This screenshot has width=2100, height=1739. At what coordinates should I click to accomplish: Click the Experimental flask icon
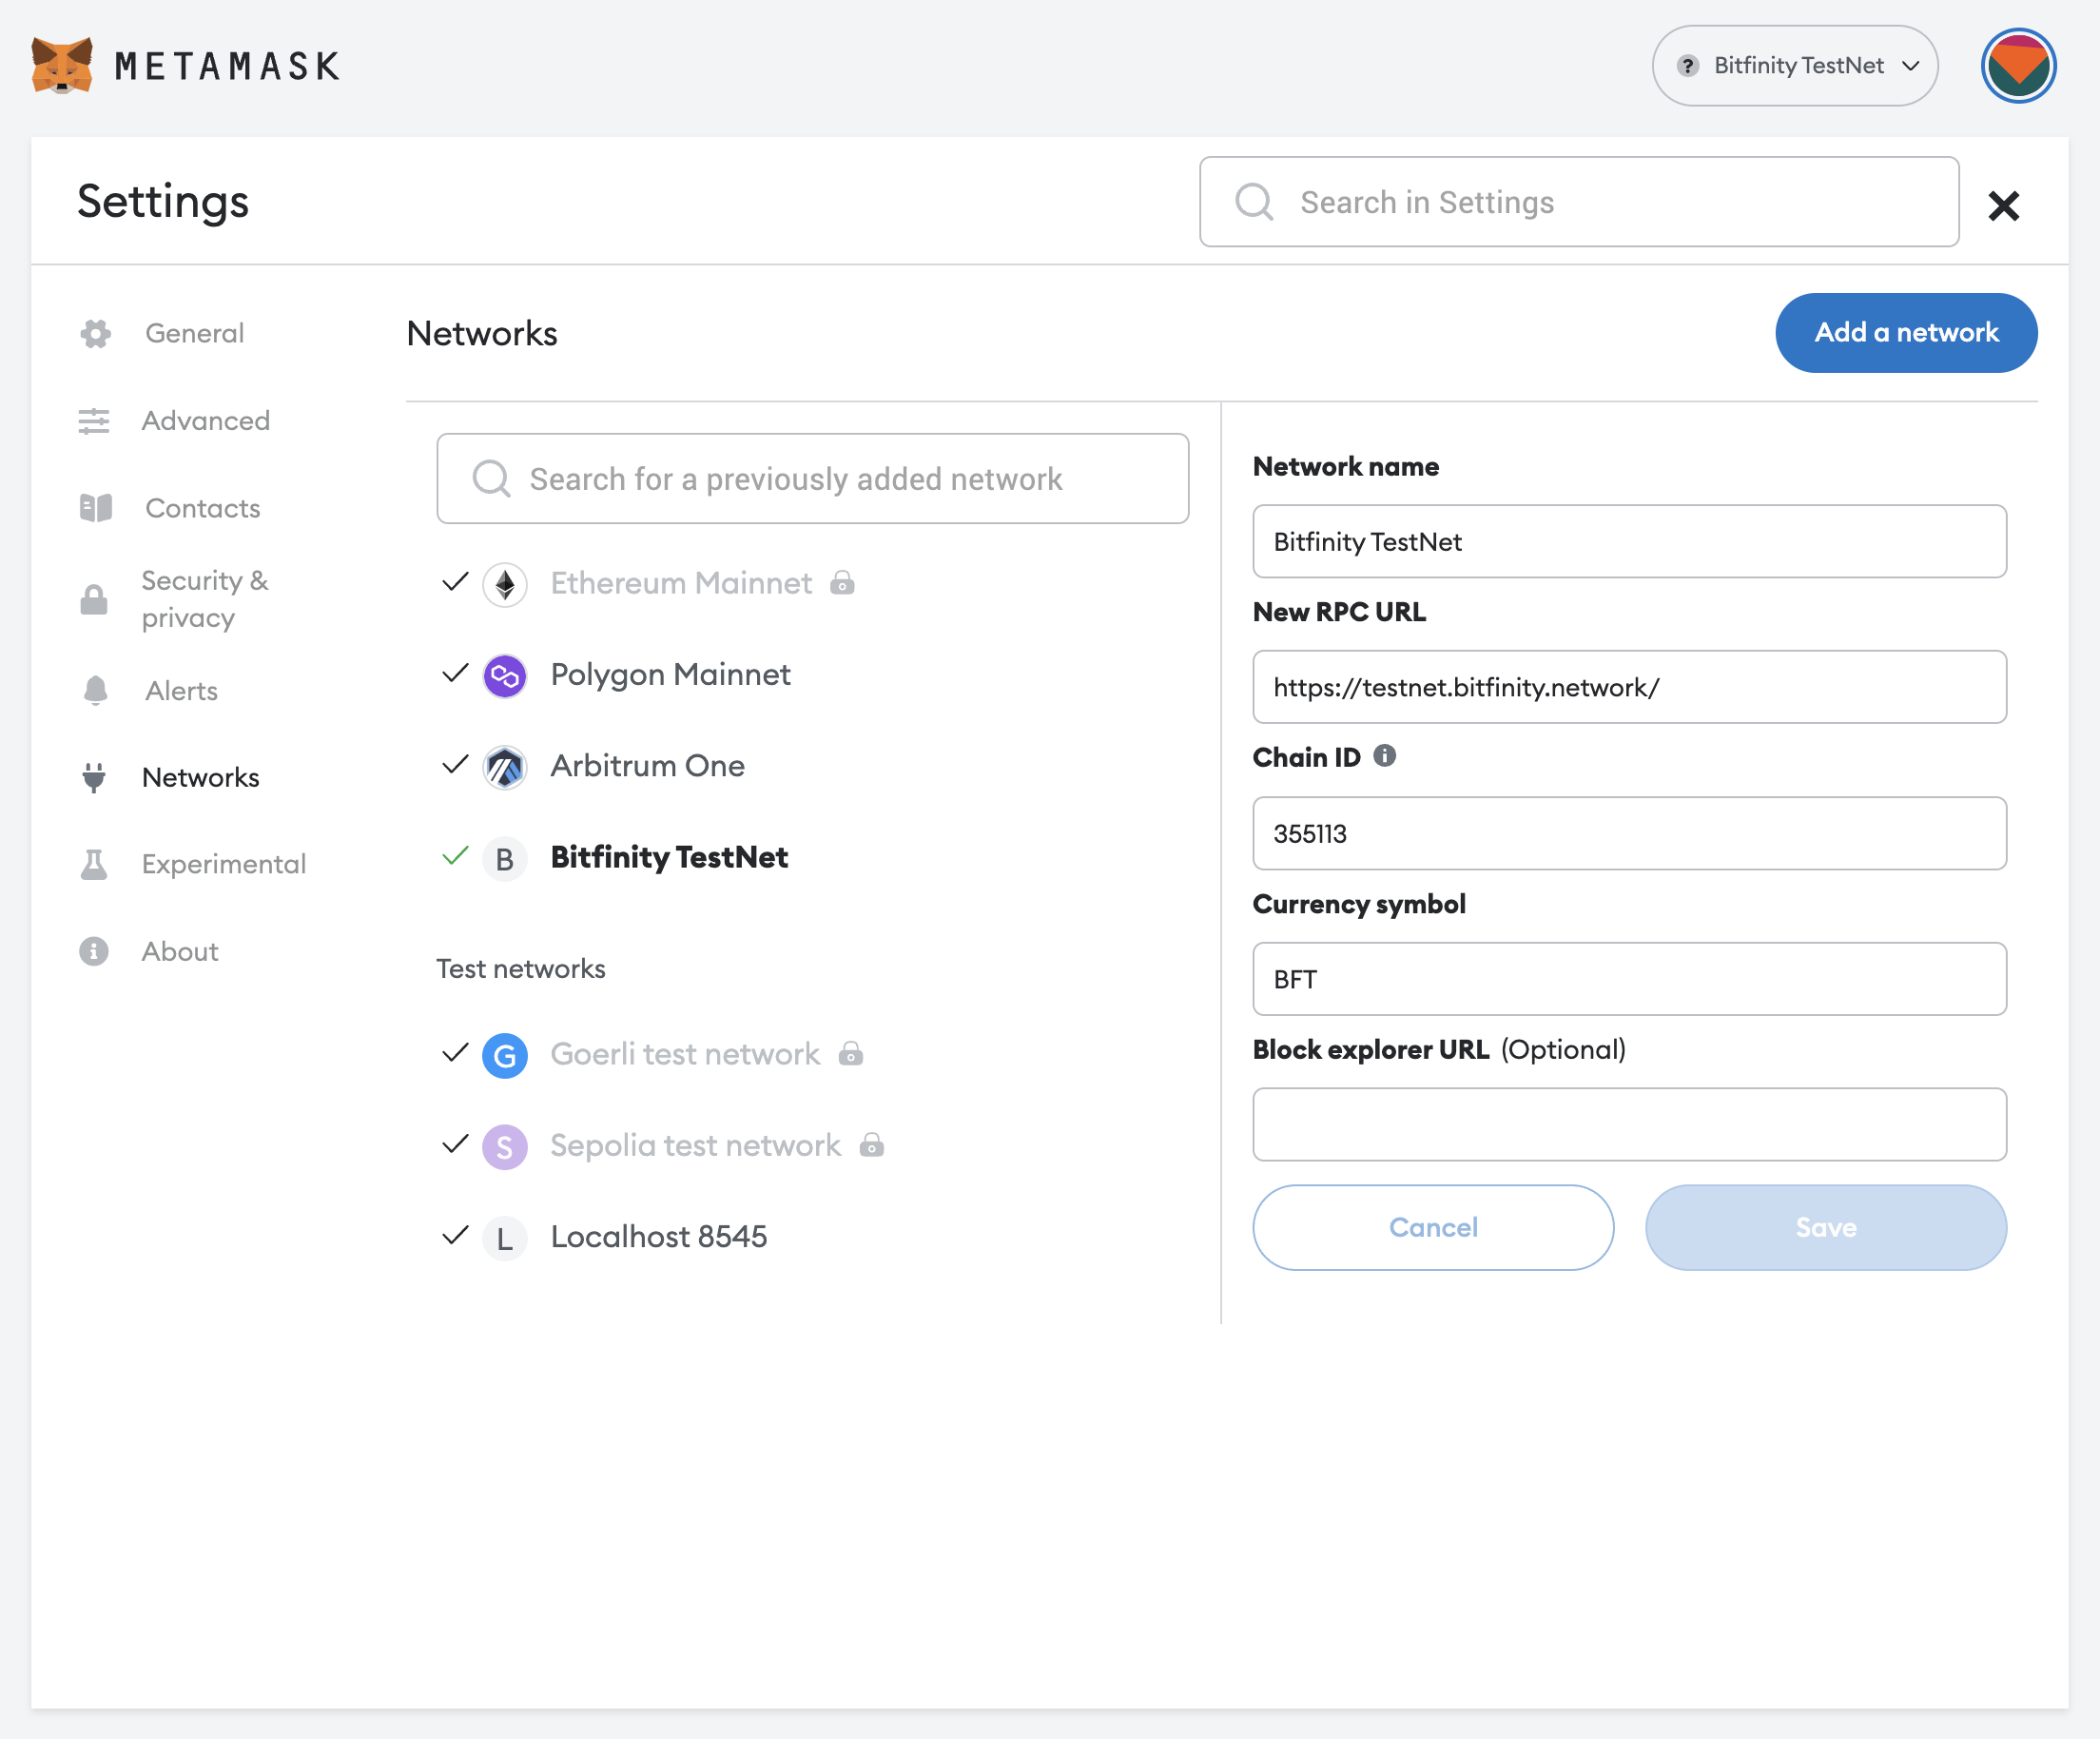(96, 862)
